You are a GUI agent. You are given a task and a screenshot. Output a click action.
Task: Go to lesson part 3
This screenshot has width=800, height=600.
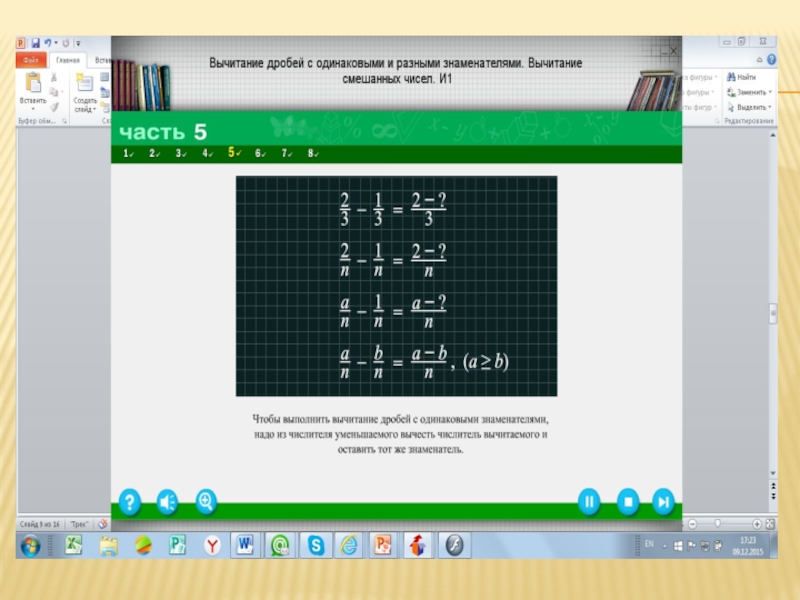181,153
